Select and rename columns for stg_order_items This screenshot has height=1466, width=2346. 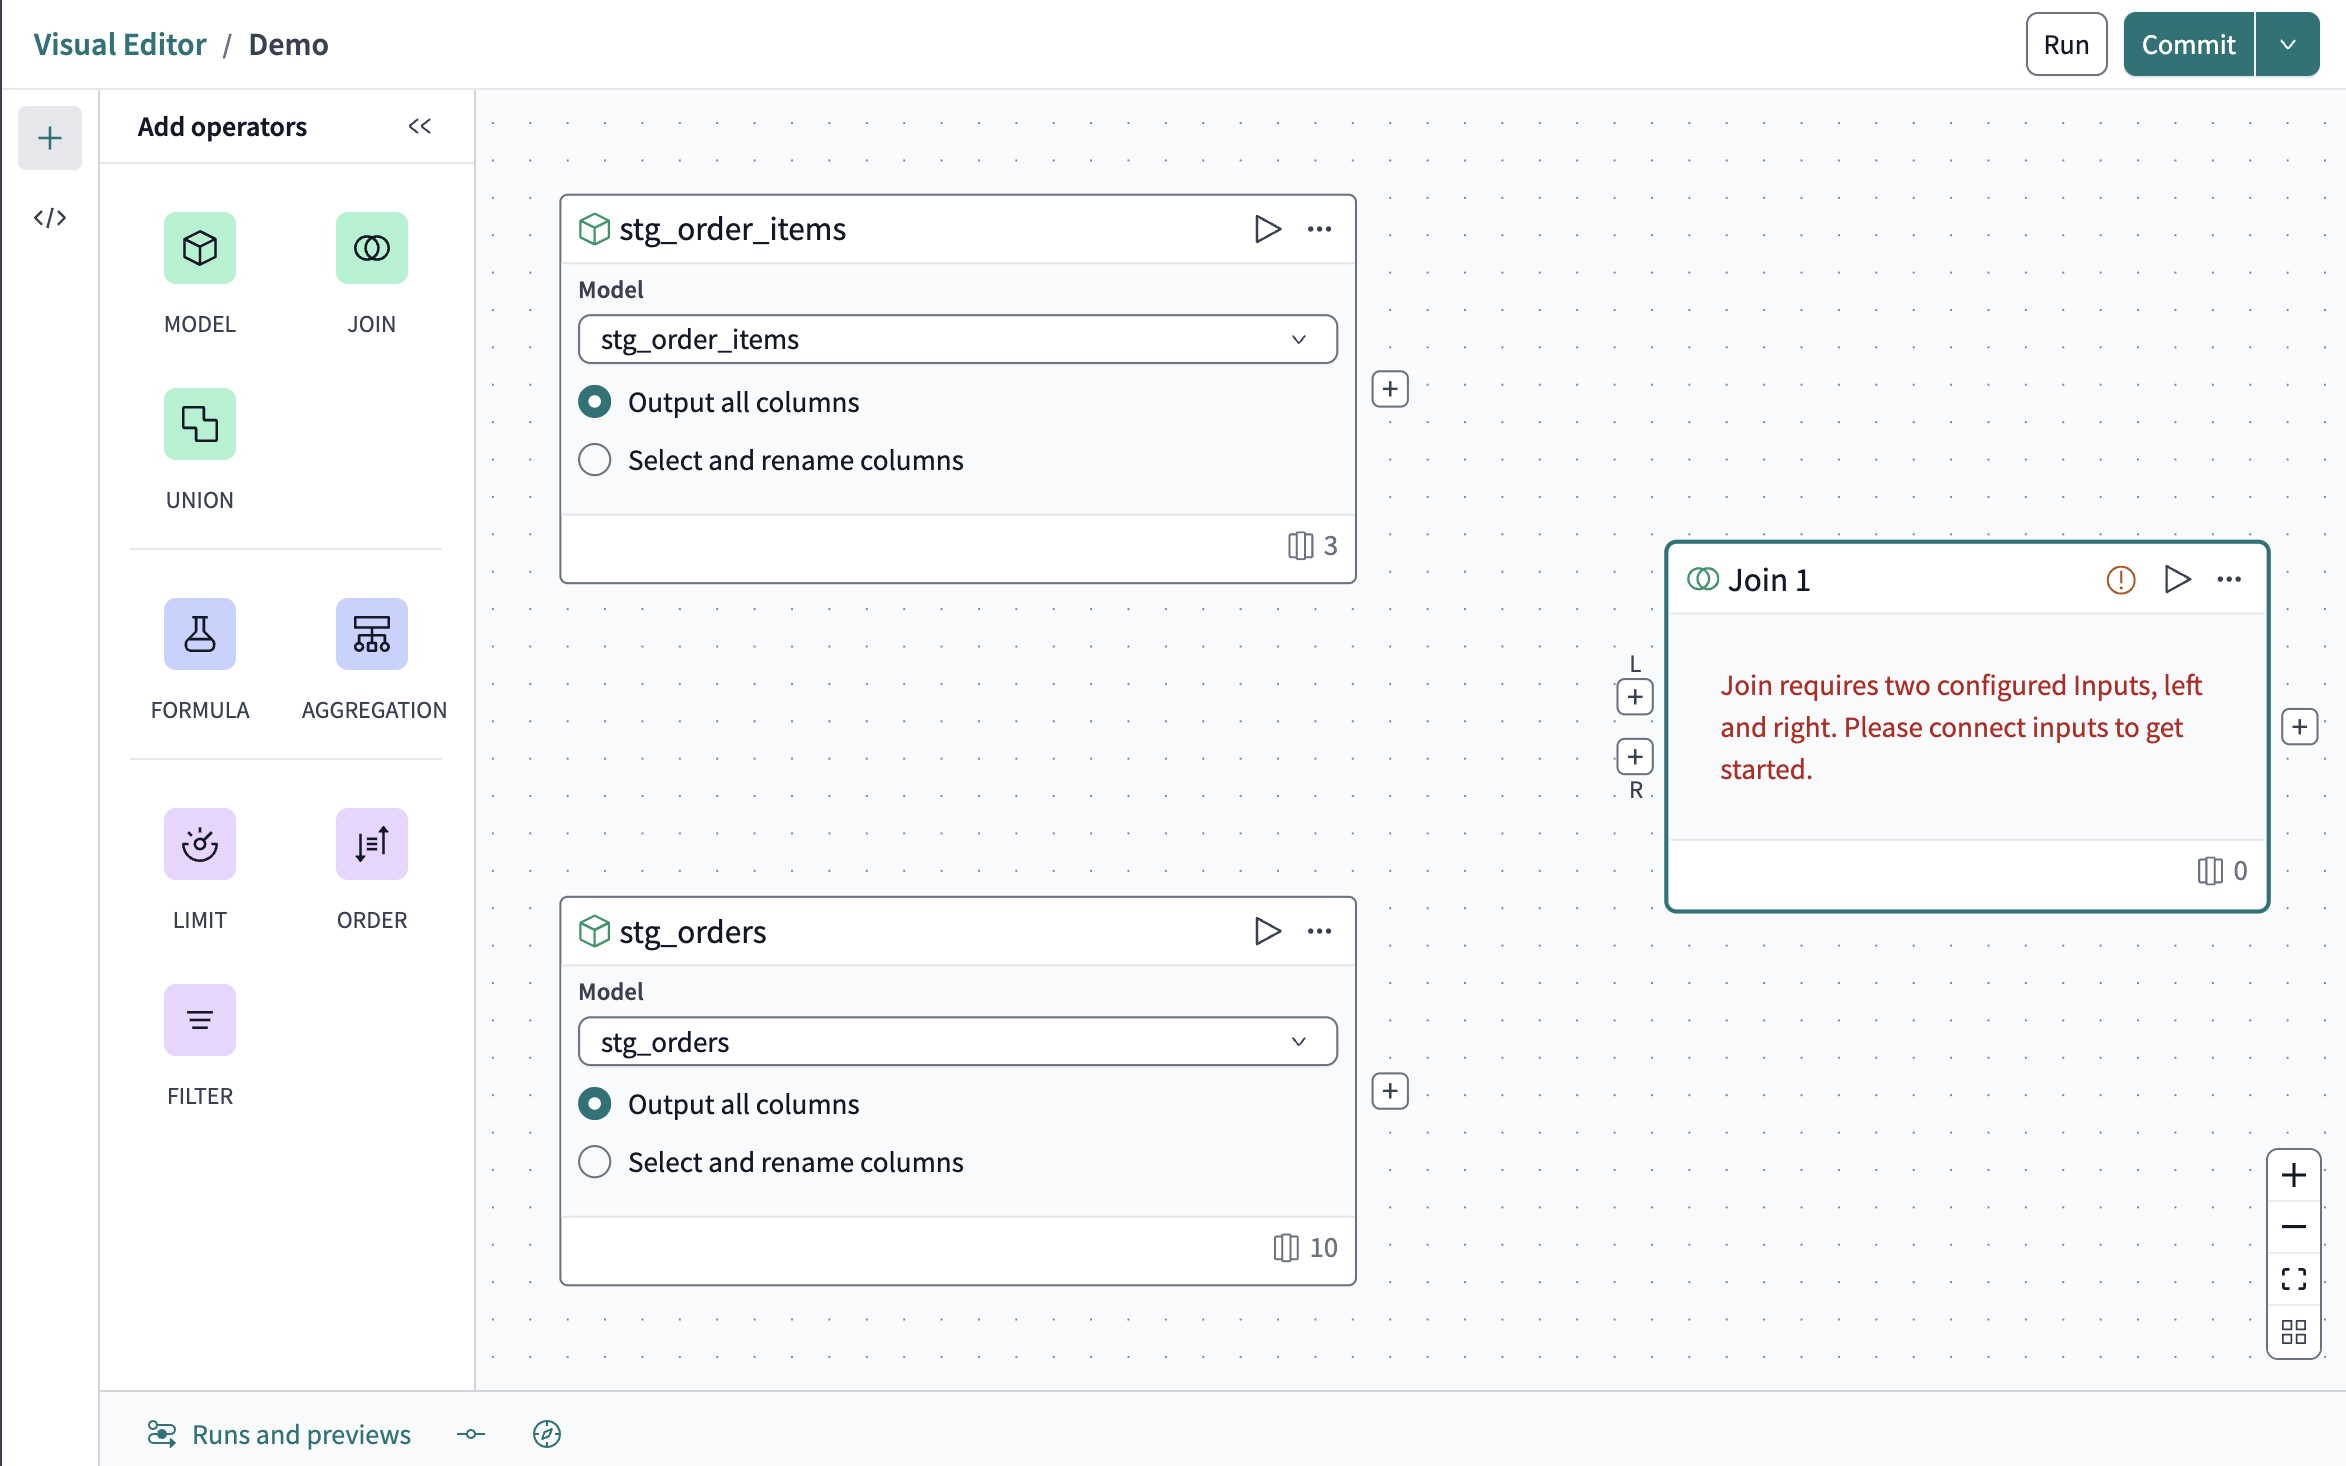[x=595, y=459]
